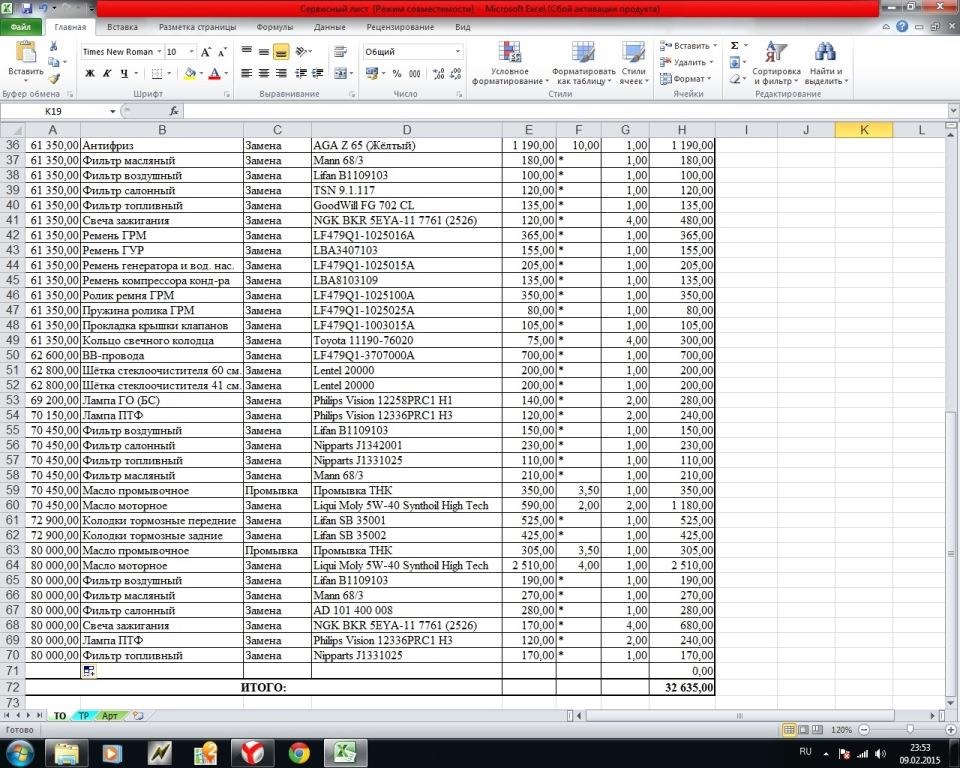Click the Paste (Вставить) clipboard button

26,61
